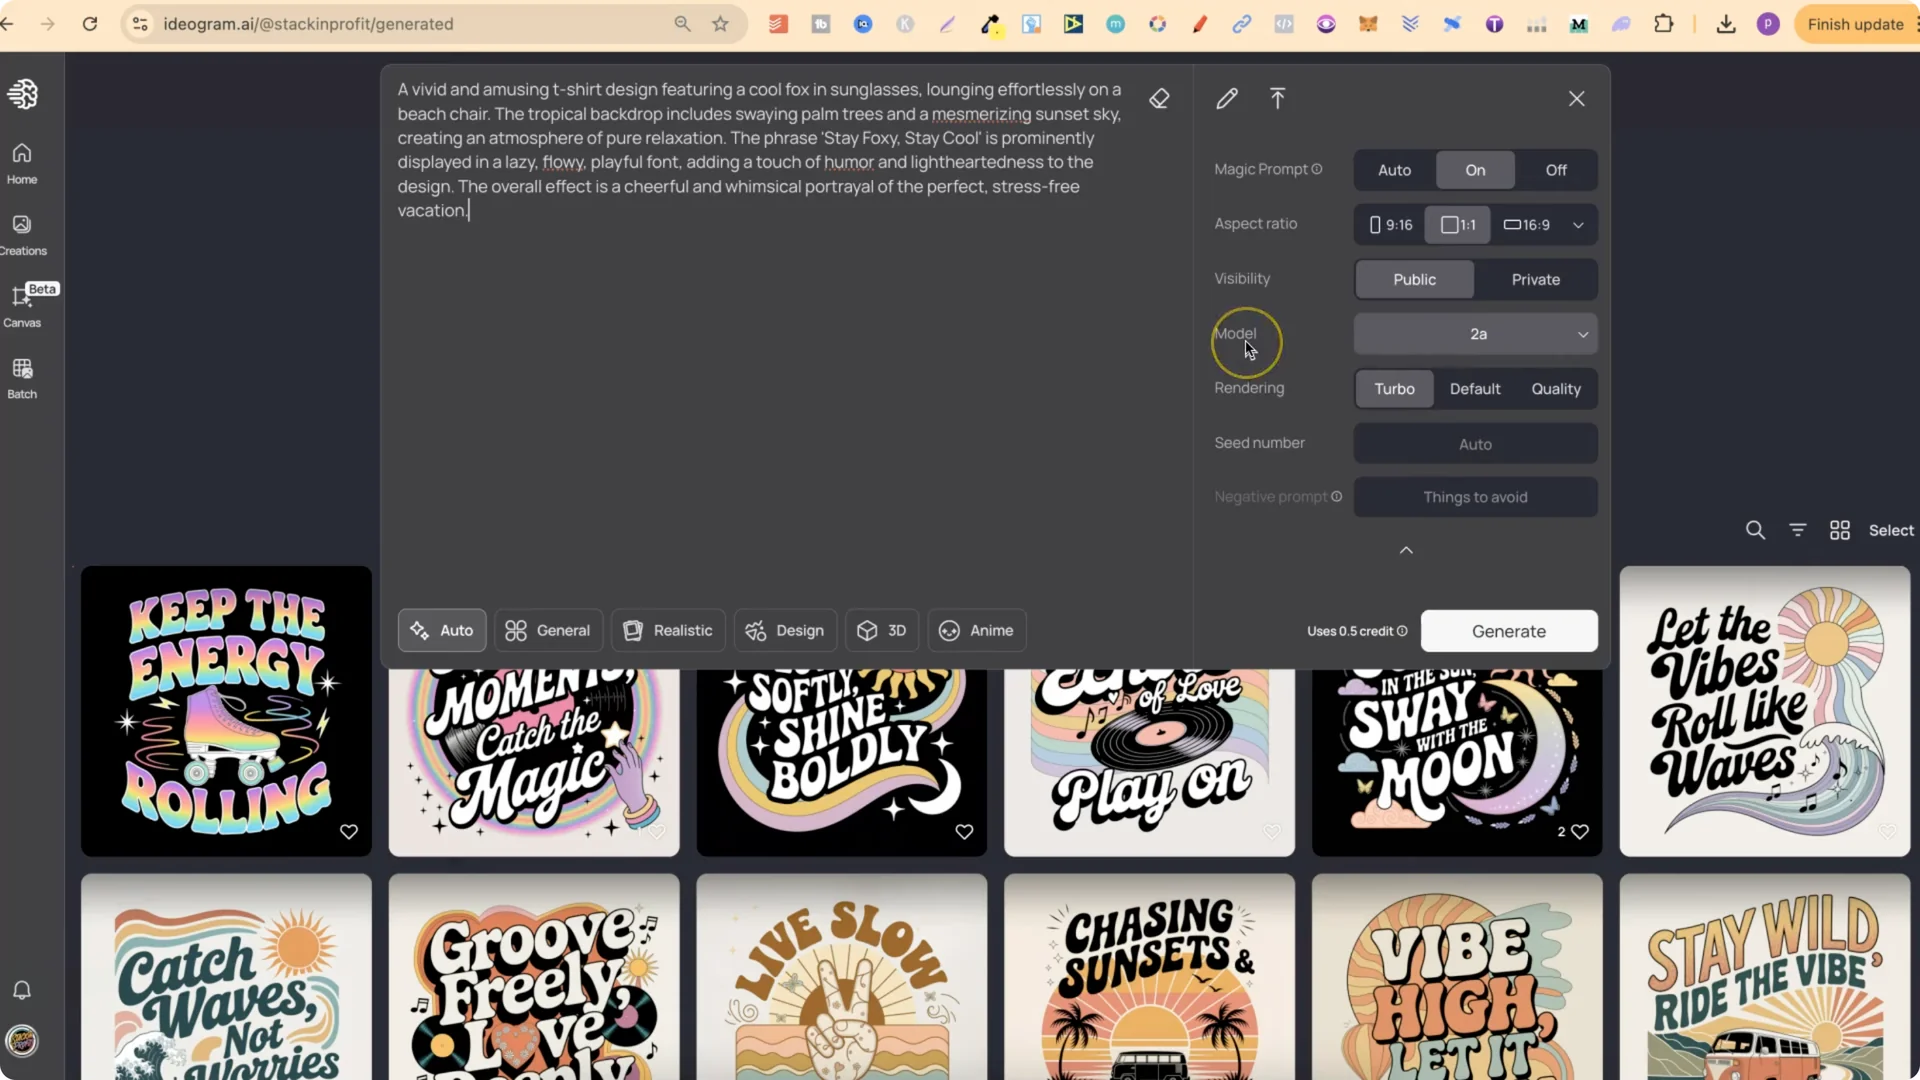This screenshot has width=1920, height=1080.
Task: Open the Model selection dropdown
Action: tap(1476, 334)
